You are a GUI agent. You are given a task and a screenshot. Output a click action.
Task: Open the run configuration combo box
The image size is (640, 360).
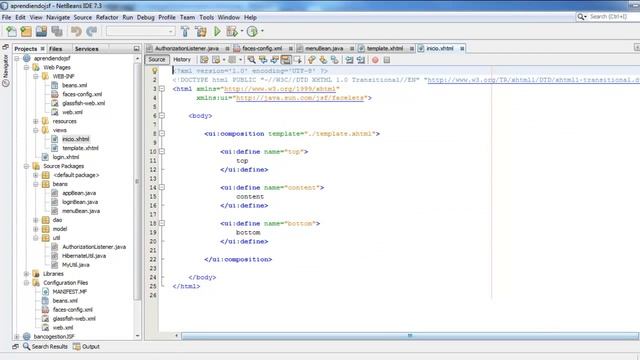[140, 31]
